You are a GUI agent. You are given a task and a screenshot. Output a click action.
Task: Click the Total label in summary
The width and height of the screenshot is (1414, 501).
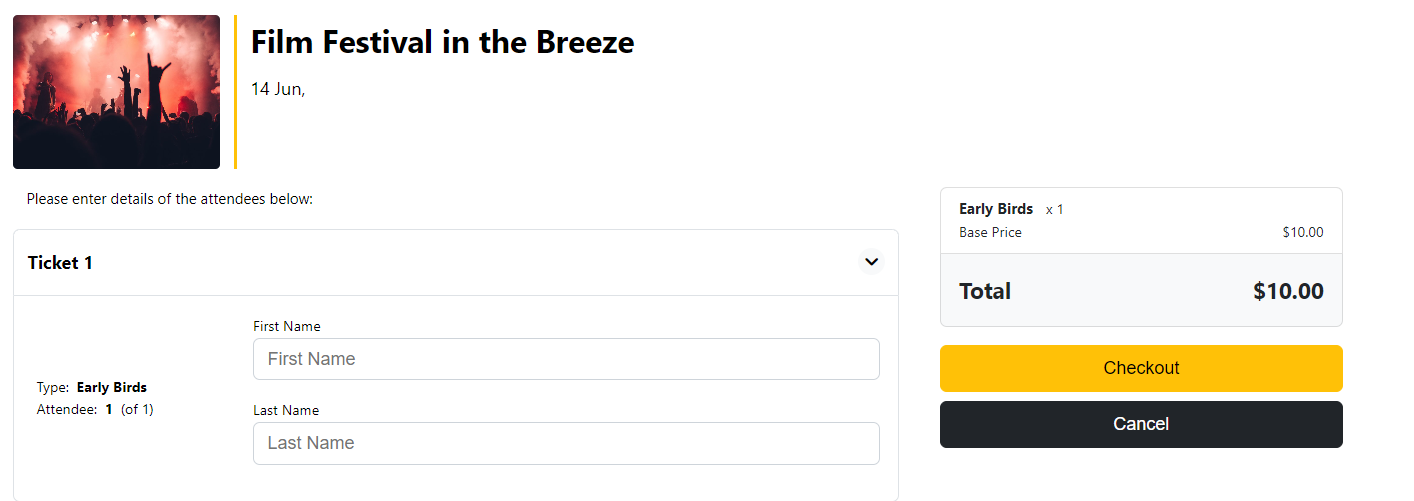[985, 292]
